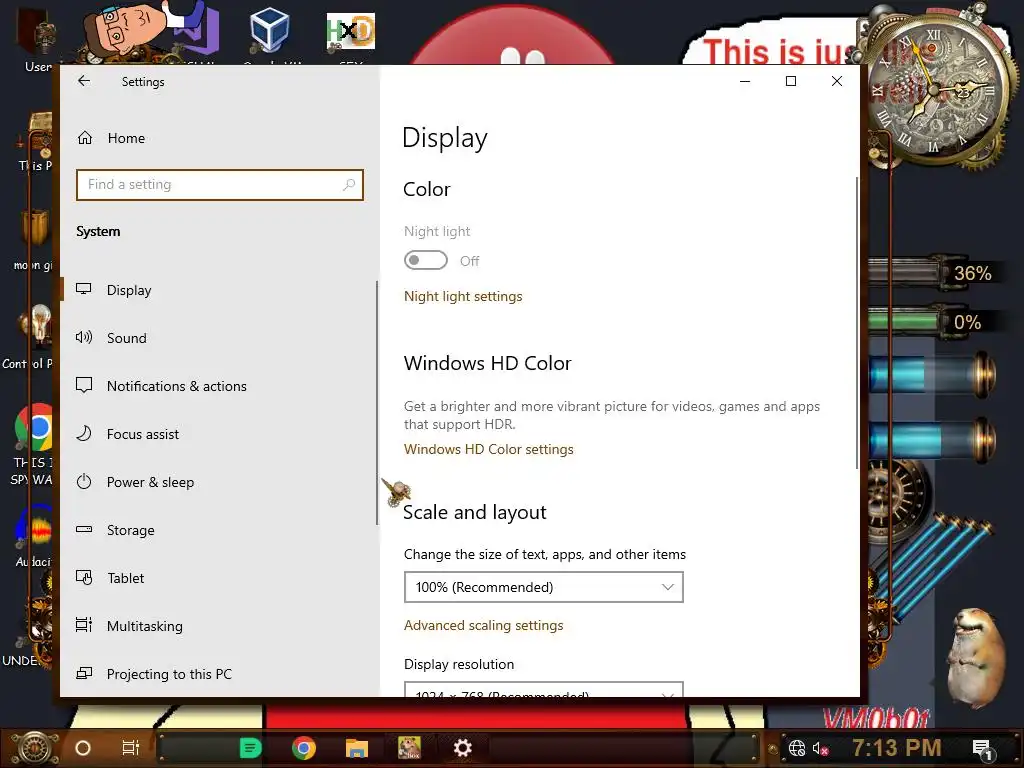Select Display in the System sidebar
The width and height of the screenshot is (1024, 768).
(129, 290)
